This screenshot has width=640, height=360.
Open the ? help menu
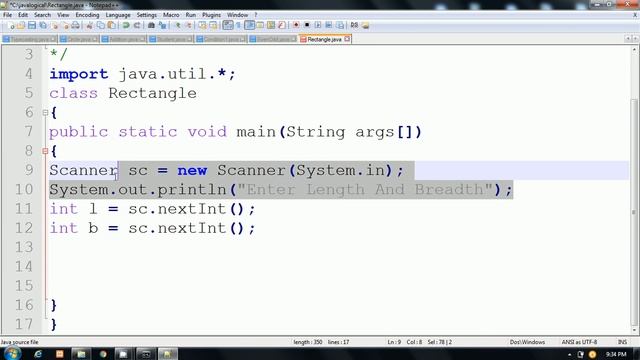256,15
